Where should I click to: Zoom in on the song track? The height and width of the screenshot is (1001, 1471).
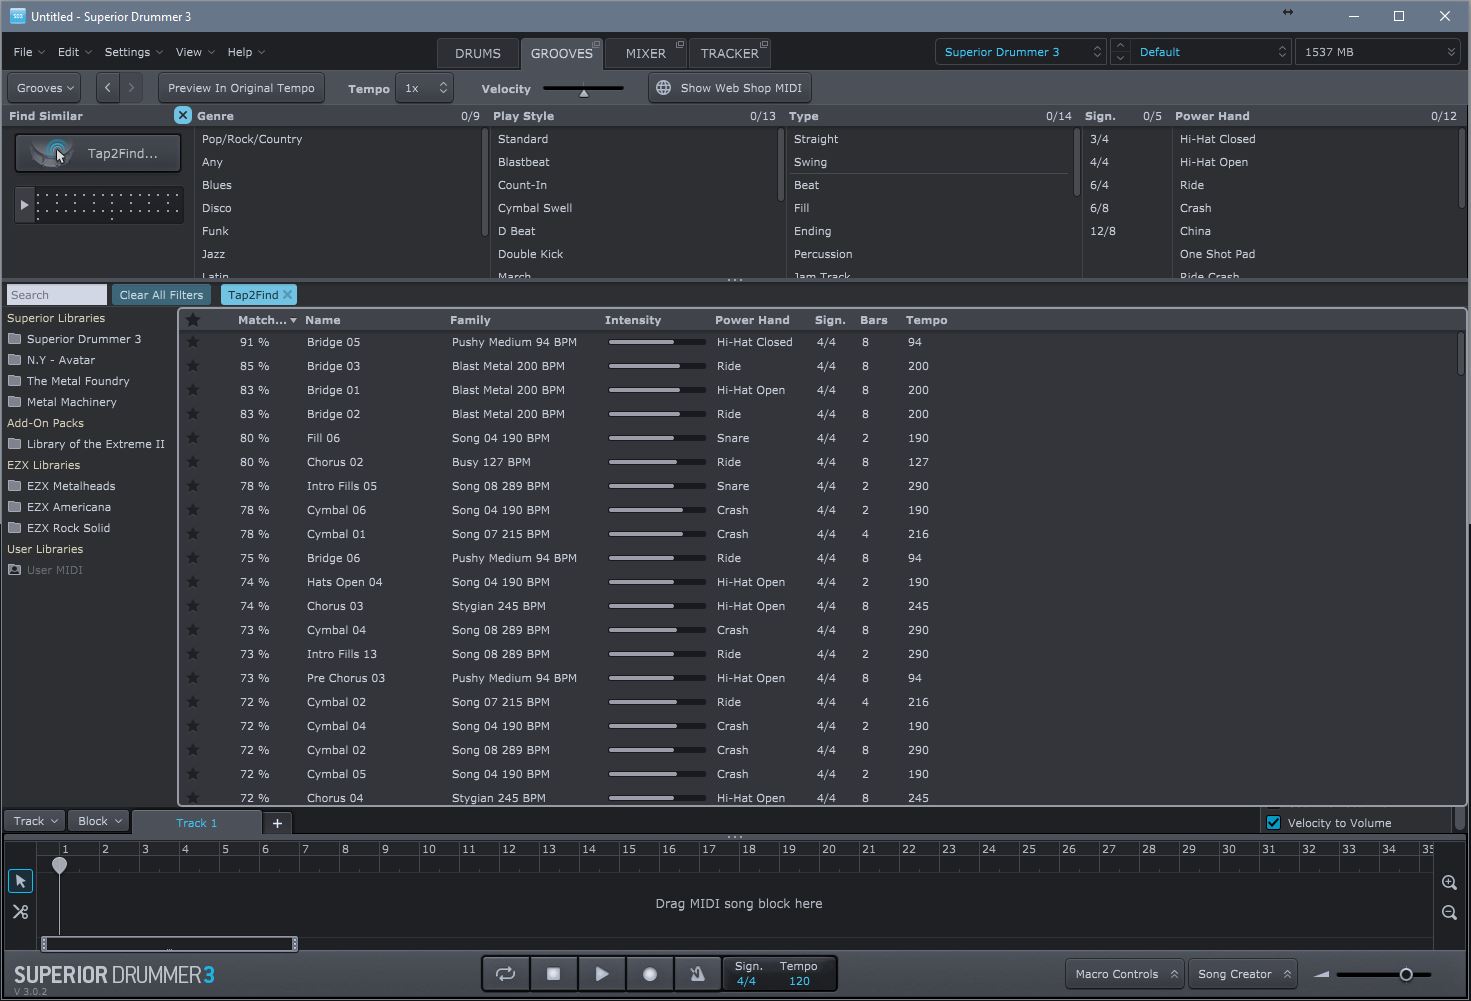1449,882
